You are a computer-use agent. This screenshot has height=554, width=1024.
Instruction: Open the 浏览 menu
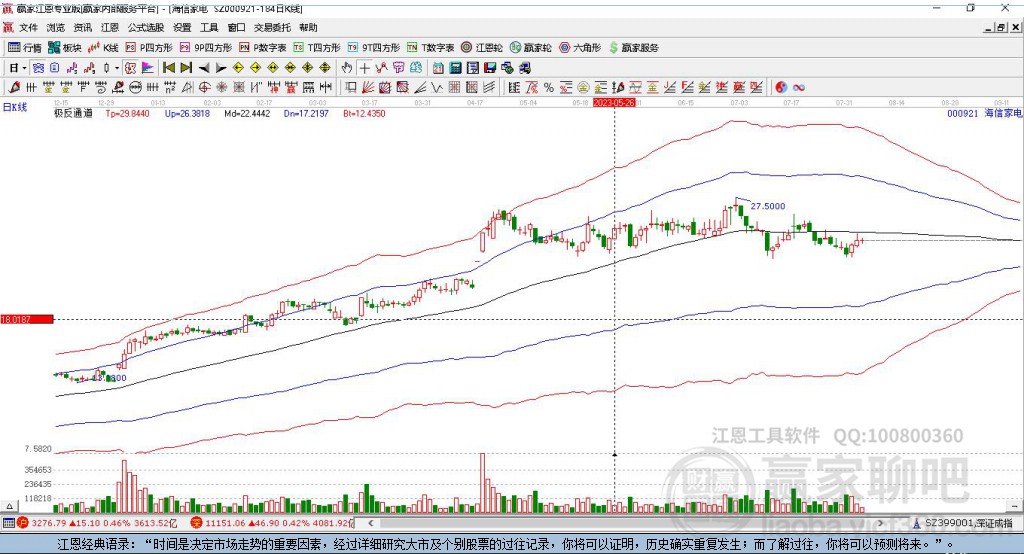56,27
